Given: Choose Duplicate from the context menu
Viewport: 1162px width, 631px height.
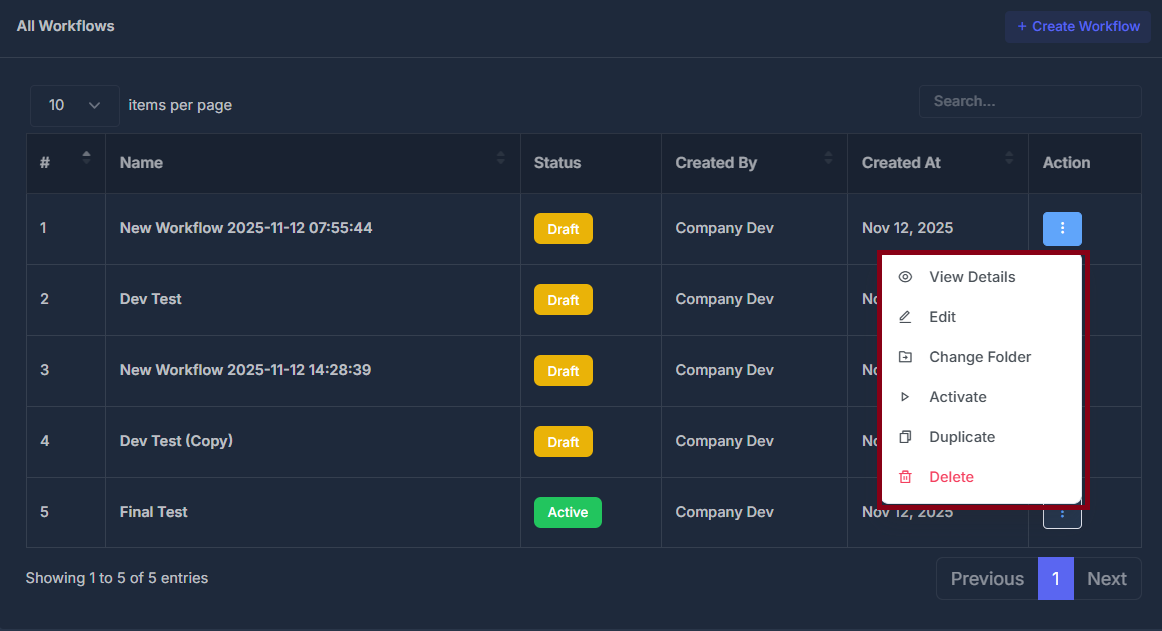Looking at the screenshot, I should (961, 436).
